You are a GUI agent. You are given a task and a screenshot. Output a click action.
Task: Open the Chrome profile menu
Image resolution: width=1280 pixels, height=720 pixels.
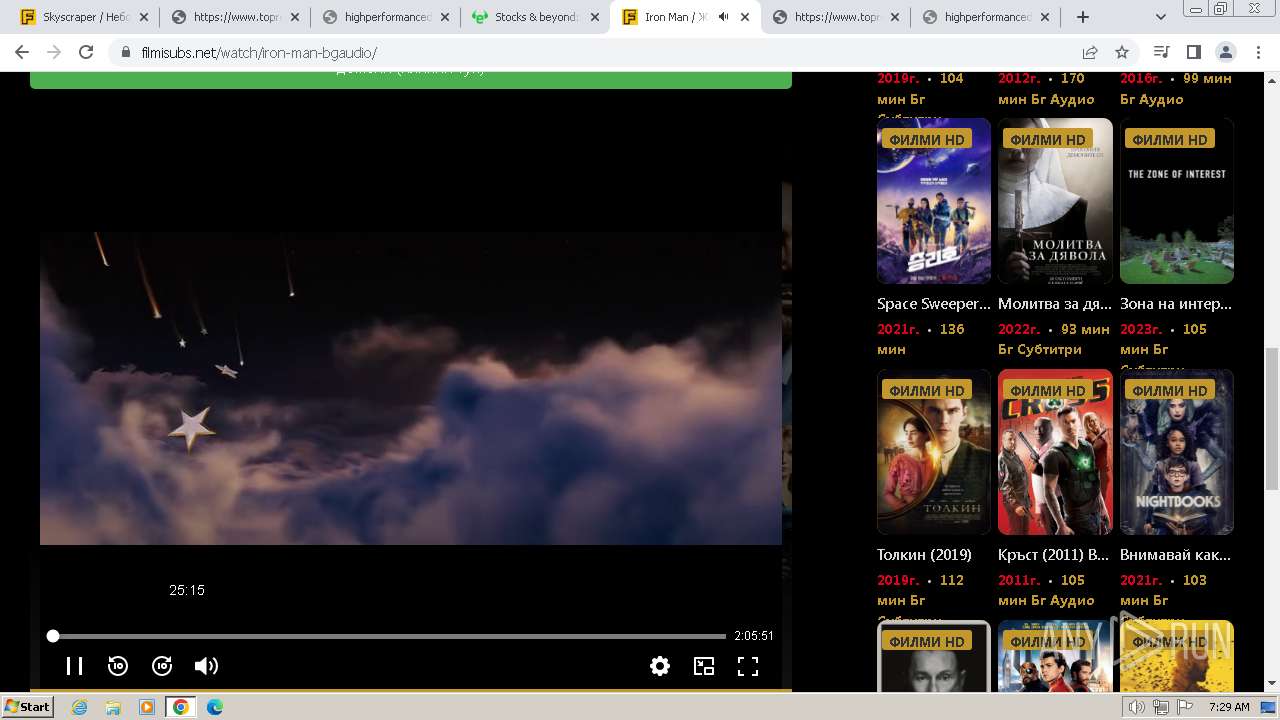[x=1225, y=52]
